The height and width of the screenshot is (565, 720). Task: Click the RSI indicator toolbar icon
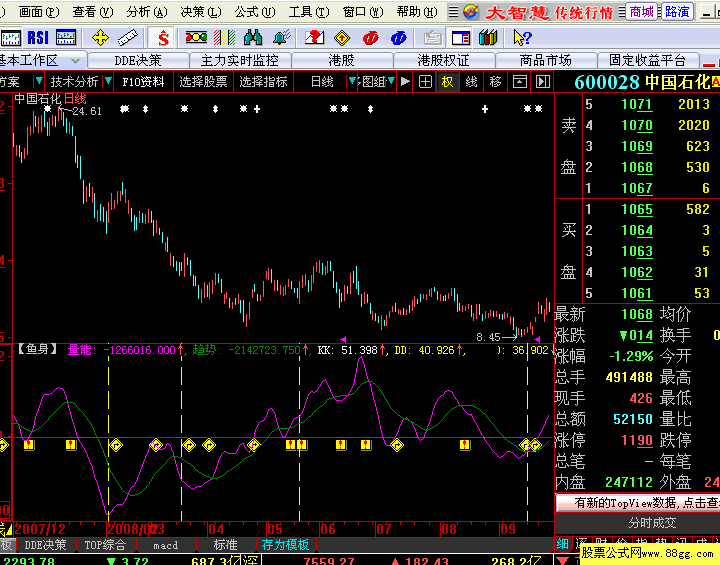click(x=38, y=38)
